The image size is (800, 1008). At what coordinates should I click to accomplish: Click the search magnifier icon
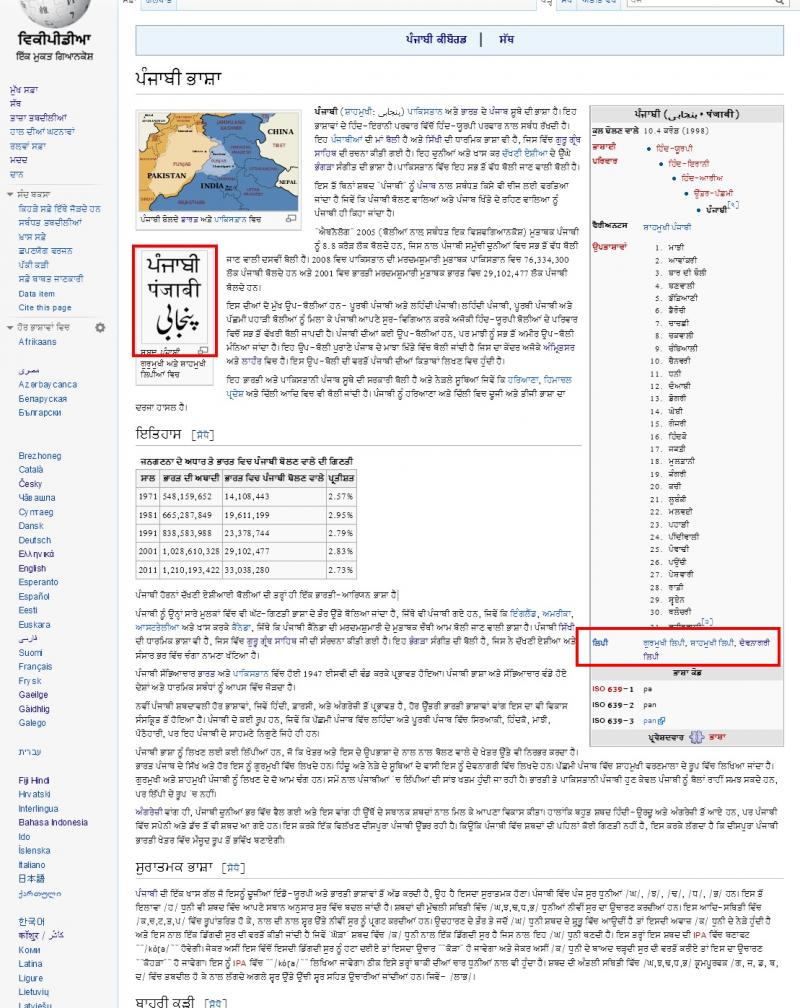point(779,3)
